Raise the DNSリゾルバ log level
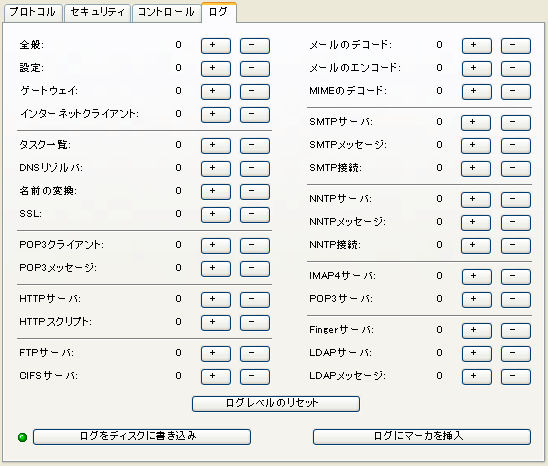548x466 pixels. [216, 169]
